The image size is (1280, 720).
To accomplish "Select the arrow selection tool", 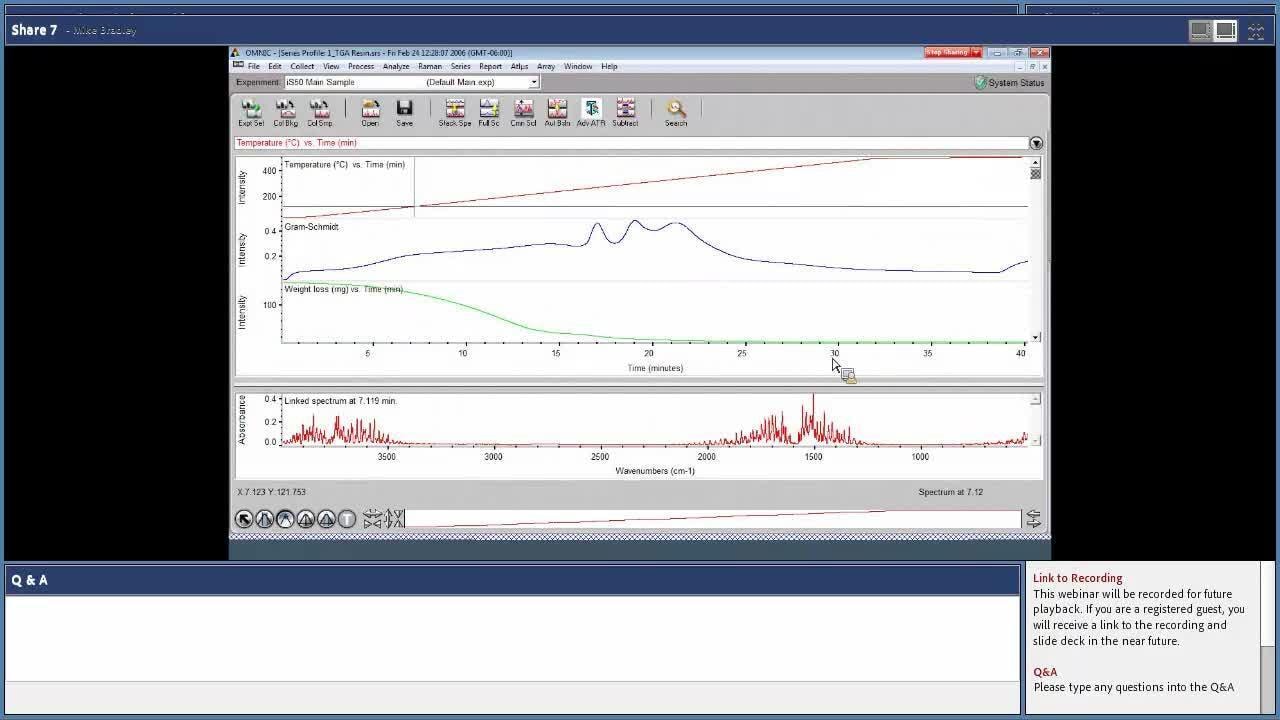I will coord(244,519).
